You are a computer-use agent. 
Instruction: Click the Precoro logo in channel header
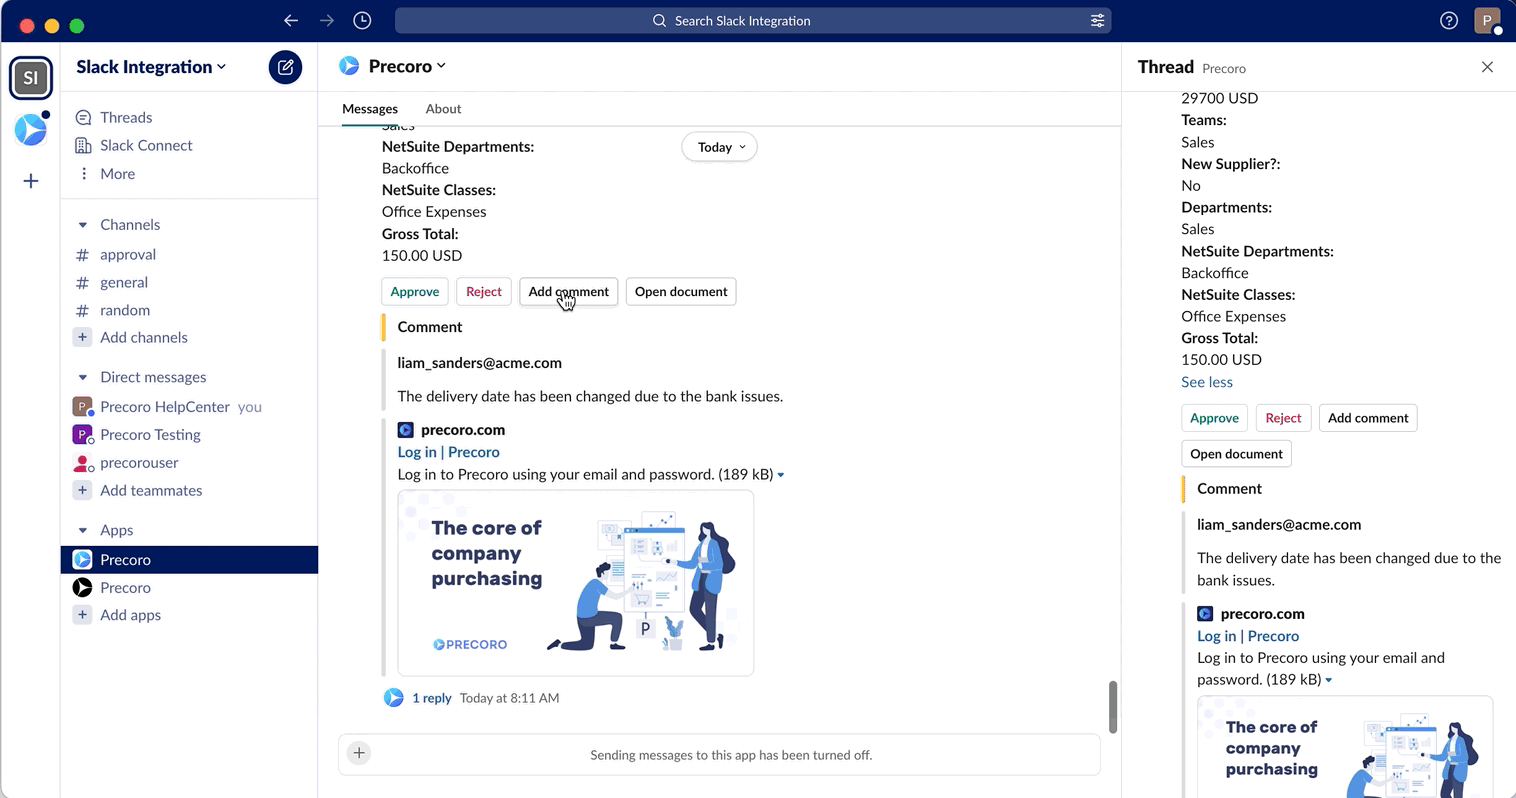tap(349, 66)
